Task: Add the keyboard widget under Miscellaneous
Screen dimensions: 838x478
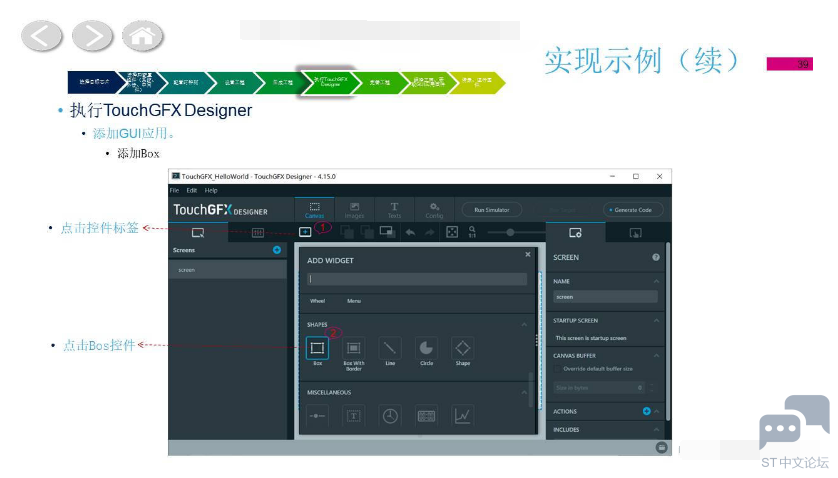Action: (x=426, y=416)
